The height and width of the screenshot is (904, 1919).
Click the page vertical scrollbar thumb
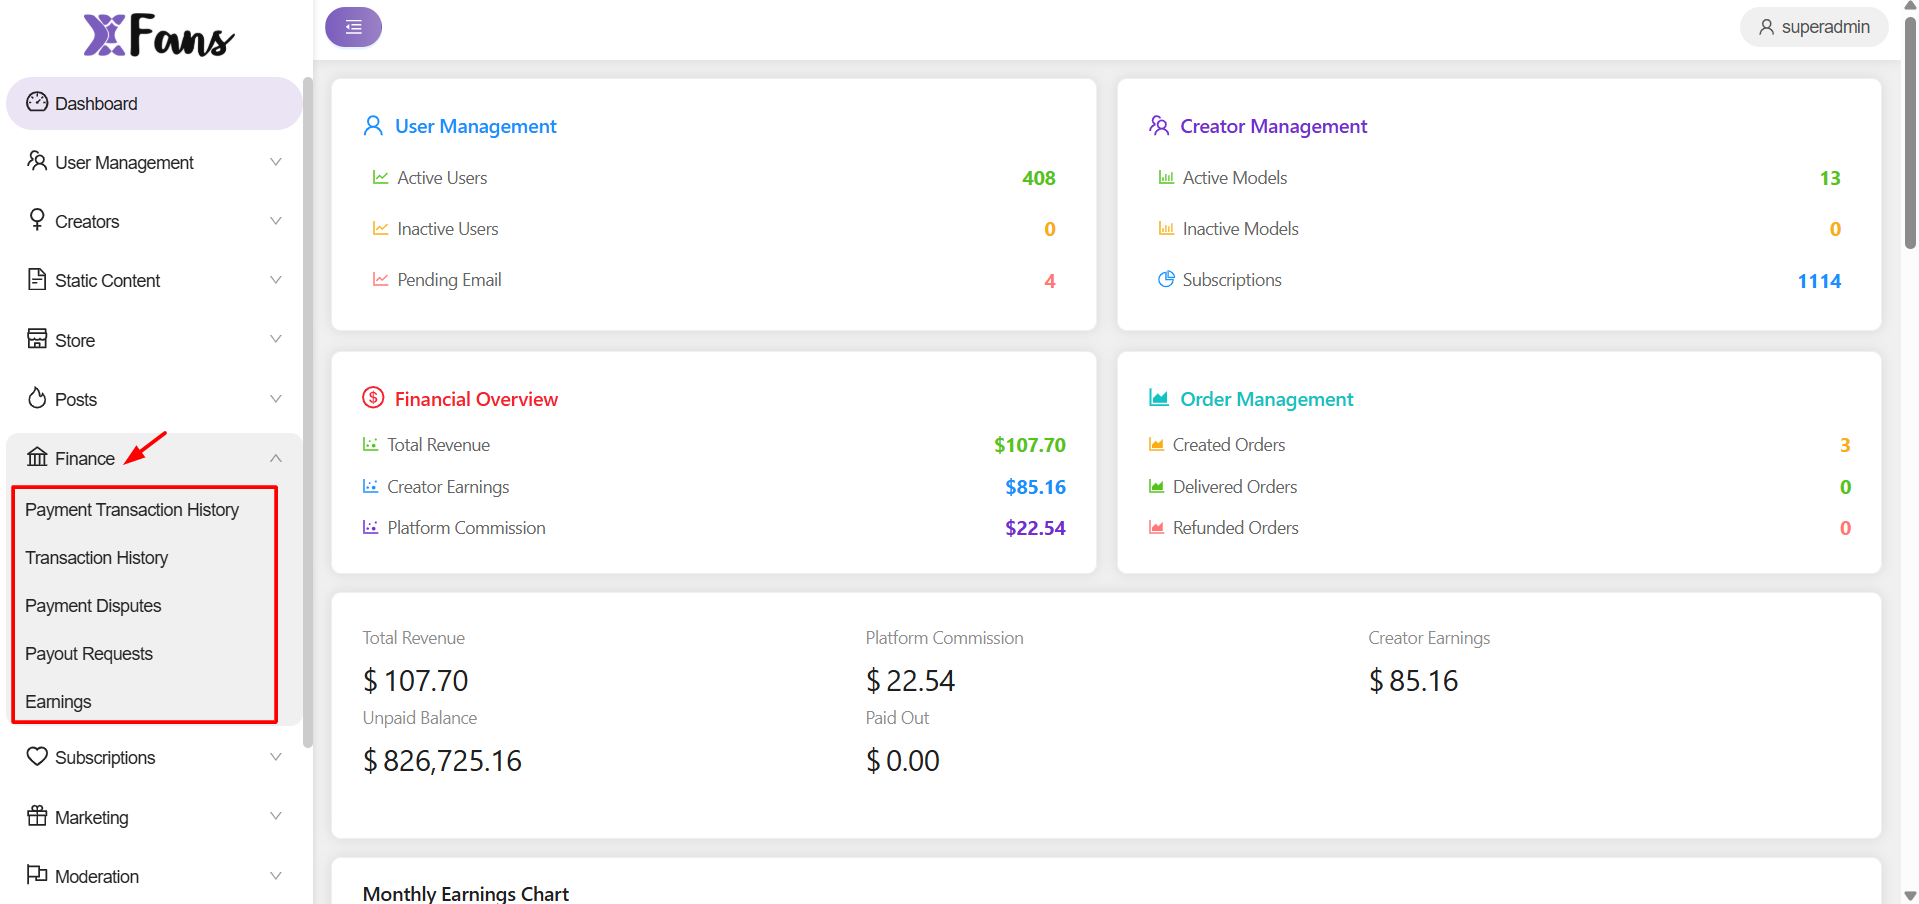click(1910, 130)
